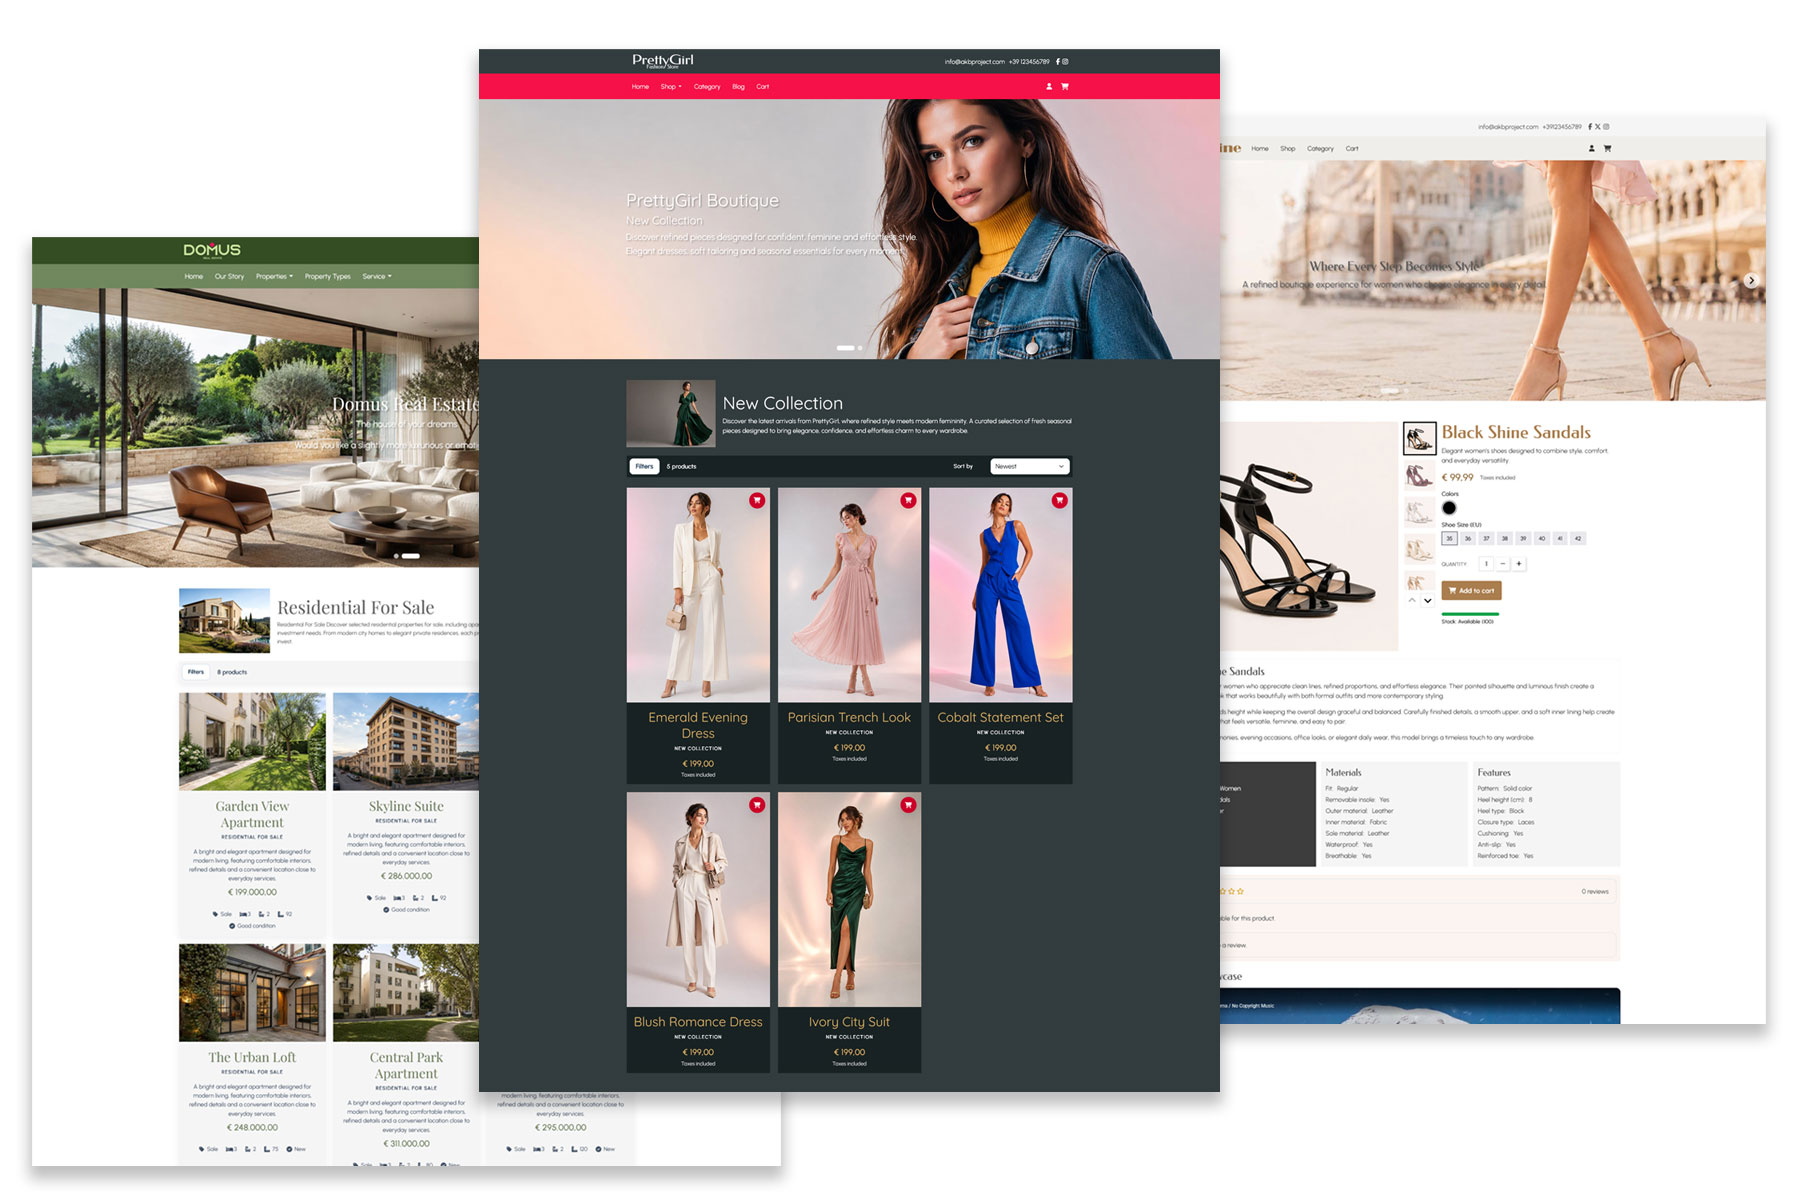Open PrettyGirl's Instagram icon link
The width and height of the screenshot is (1800, 1200).
point(1065,61)
